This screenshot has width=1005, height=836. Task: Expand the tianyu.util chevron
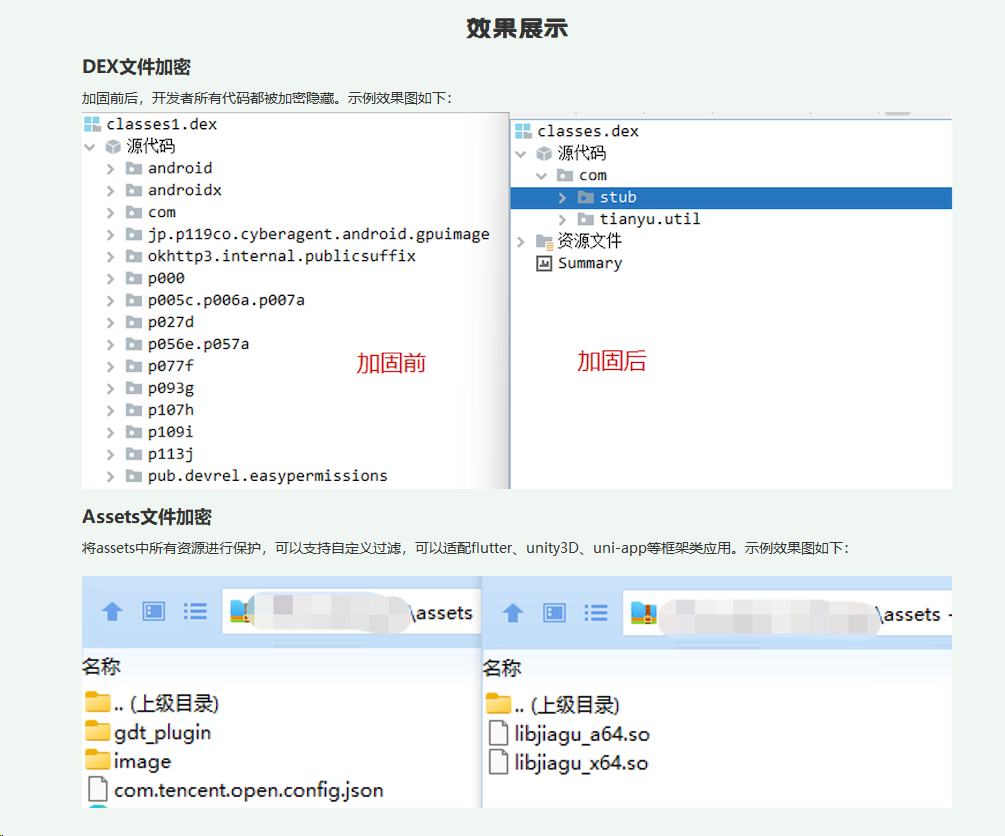point(562,220)
